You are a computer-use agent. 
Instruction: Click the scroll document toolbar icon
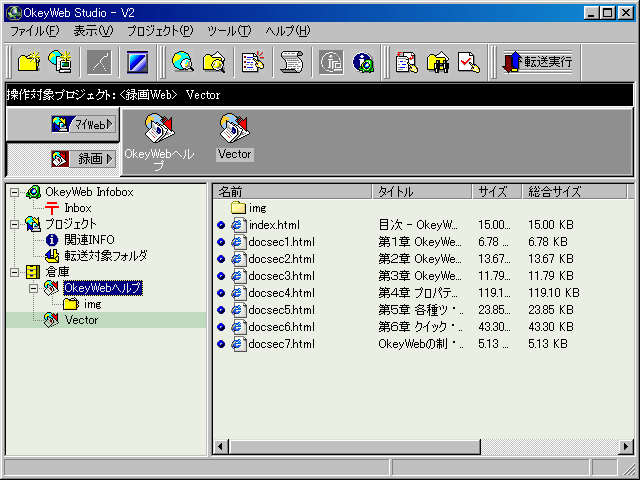click(x=292, y=62)
